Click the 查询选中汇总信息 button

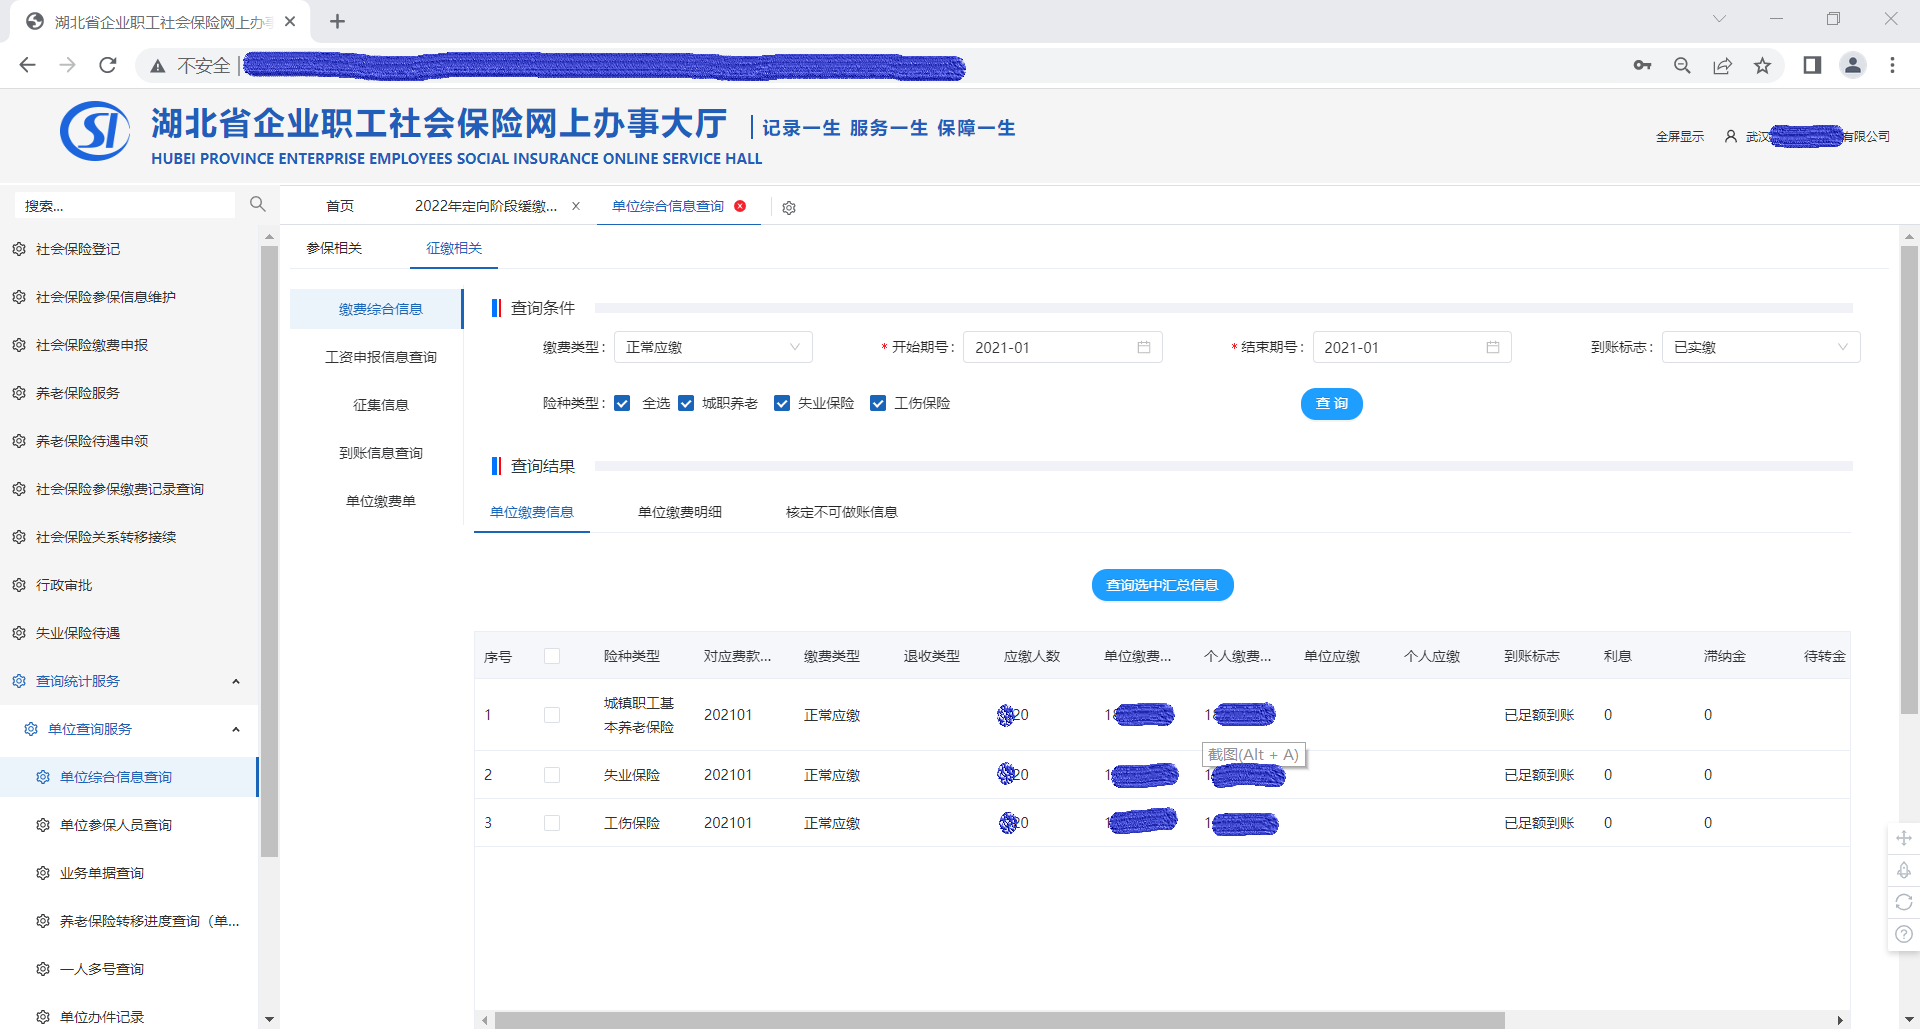(x=1162, y=585)
